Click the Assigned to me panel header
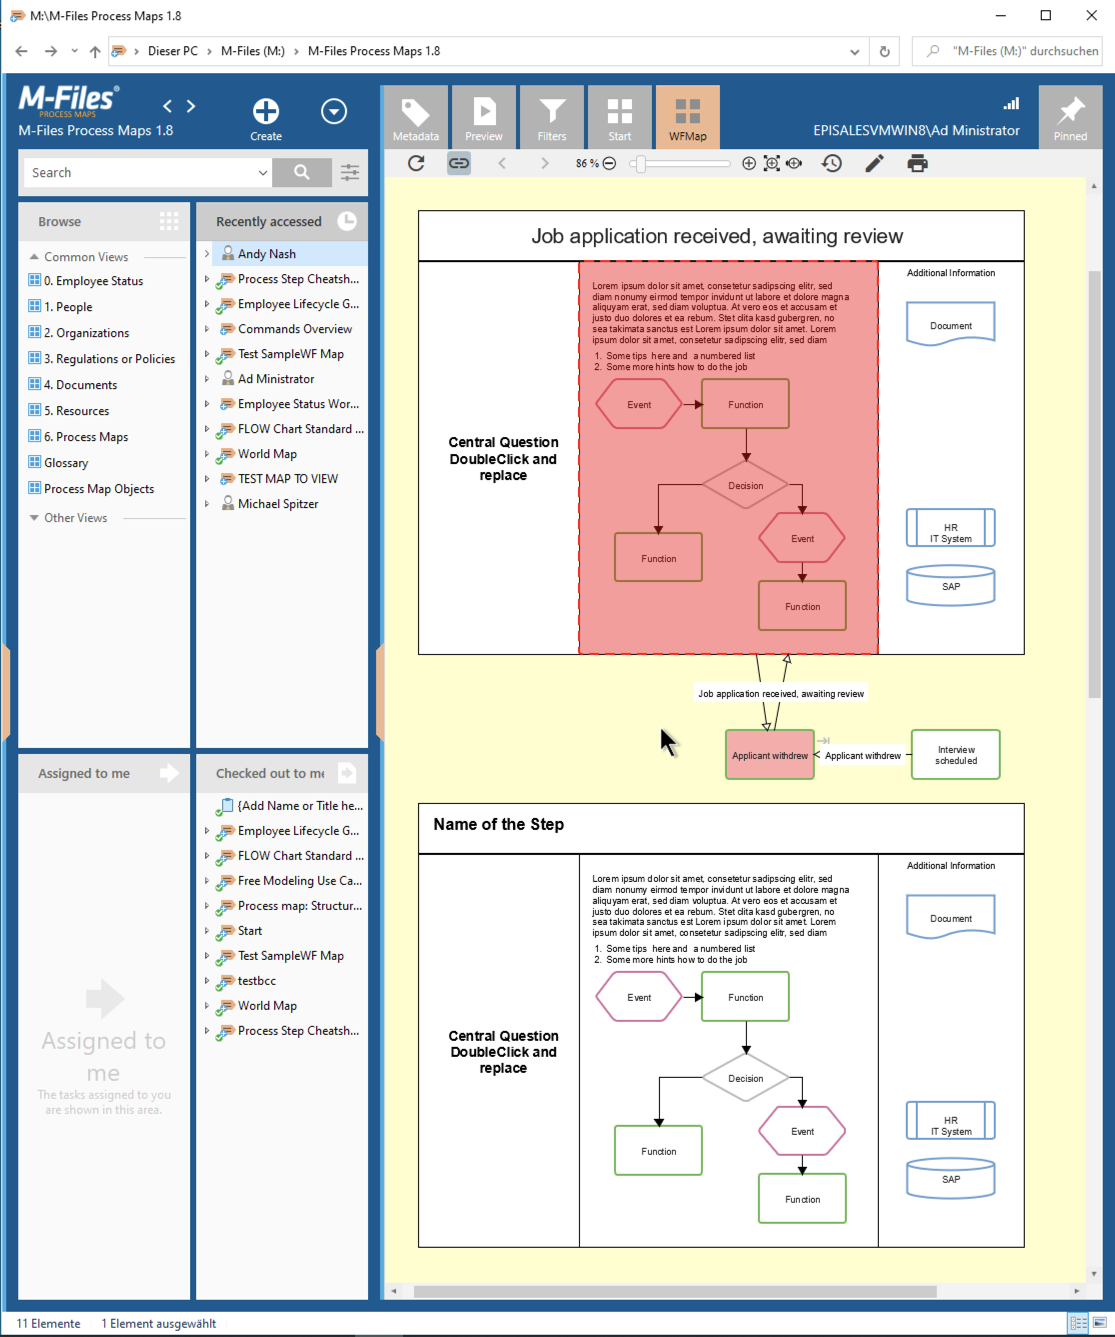This screenshot has height=1337, width=1115. 104,773
